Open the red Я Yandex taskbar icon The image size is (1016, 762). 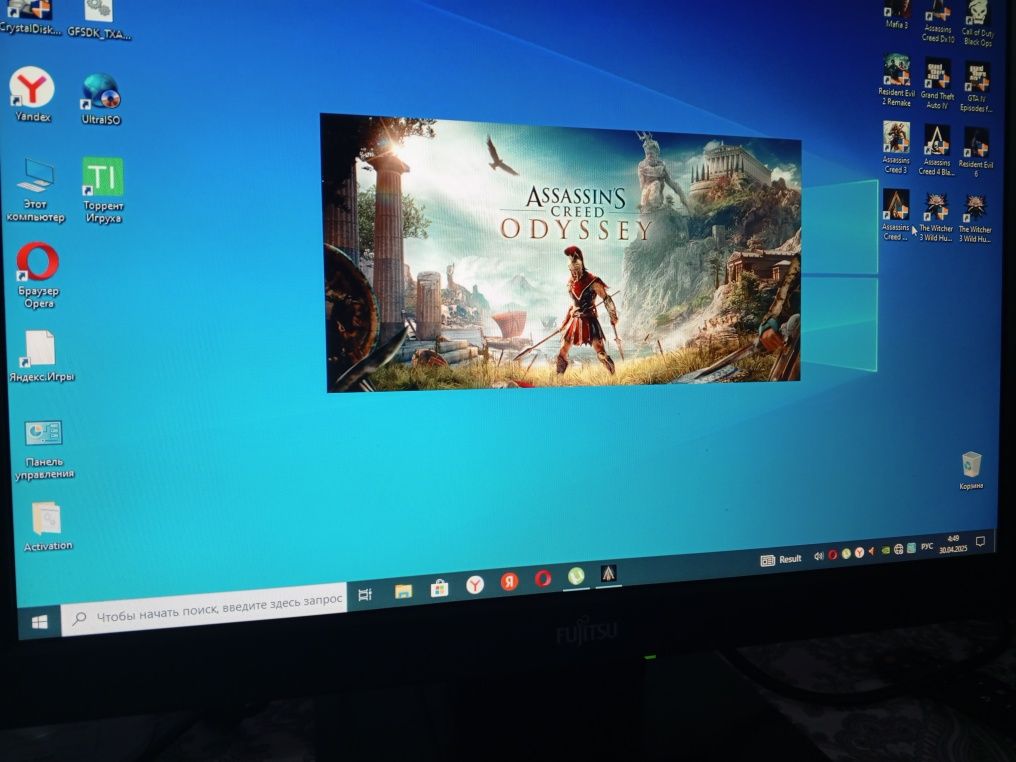509,582
